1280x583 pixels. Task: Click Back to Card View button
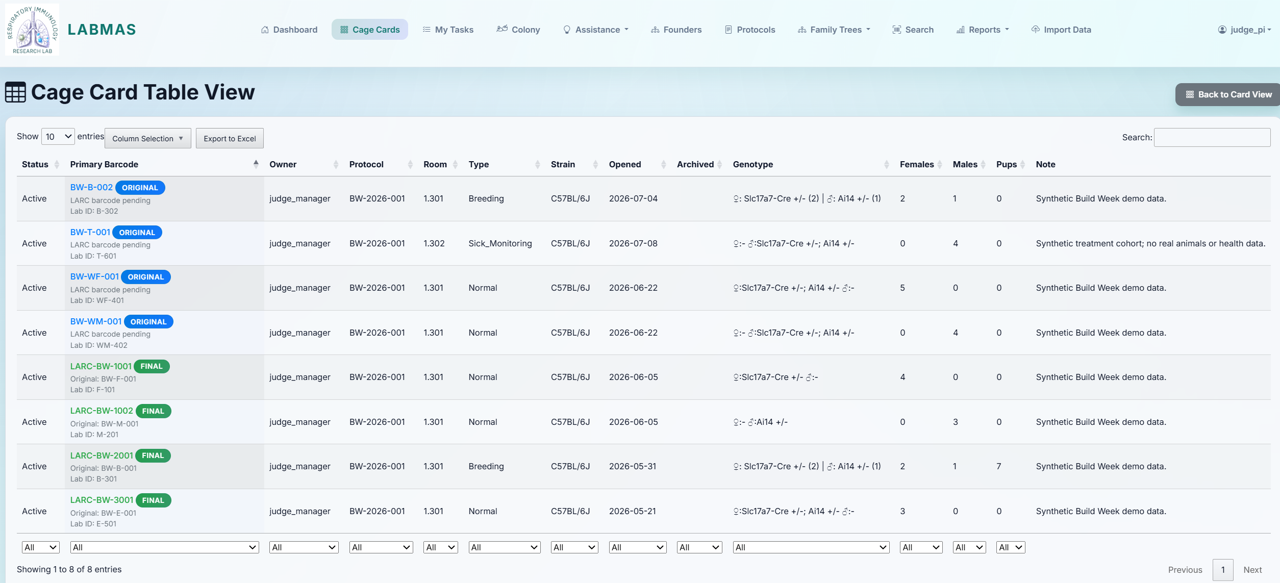pos(1228,94)
